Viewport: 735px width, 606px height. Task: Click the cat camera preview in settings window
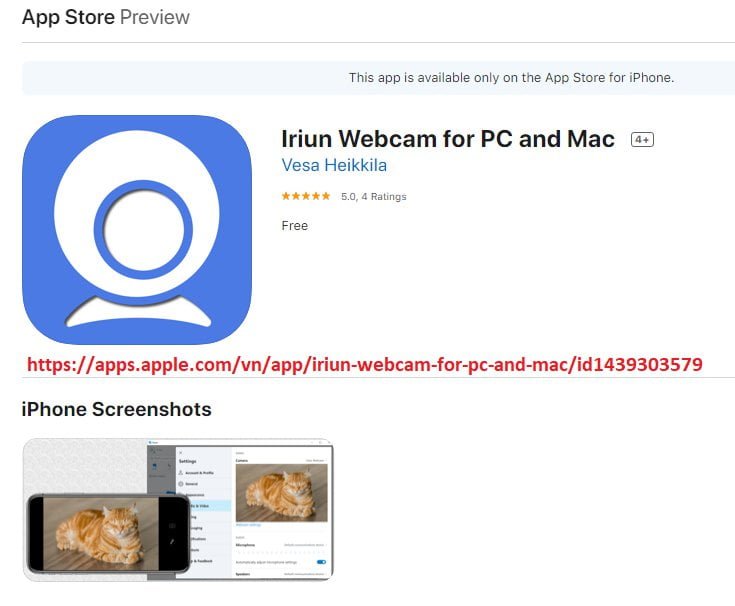(x=281, y=493)
